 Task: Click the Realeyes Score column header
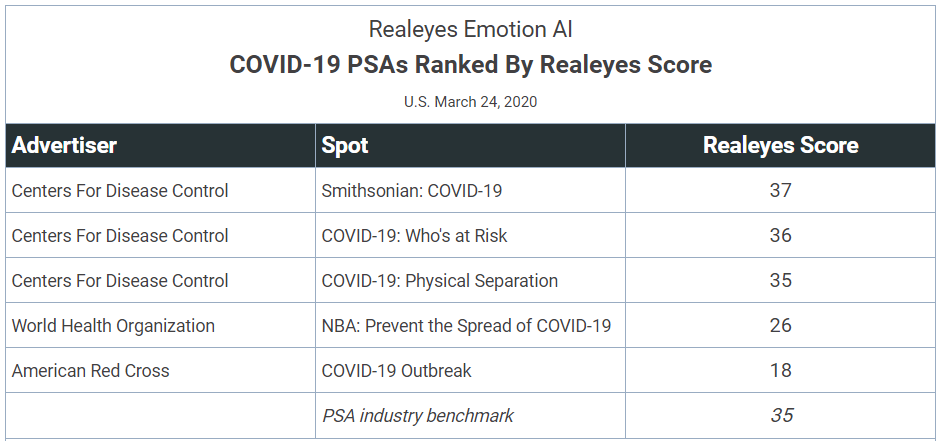tap(780, 145)
